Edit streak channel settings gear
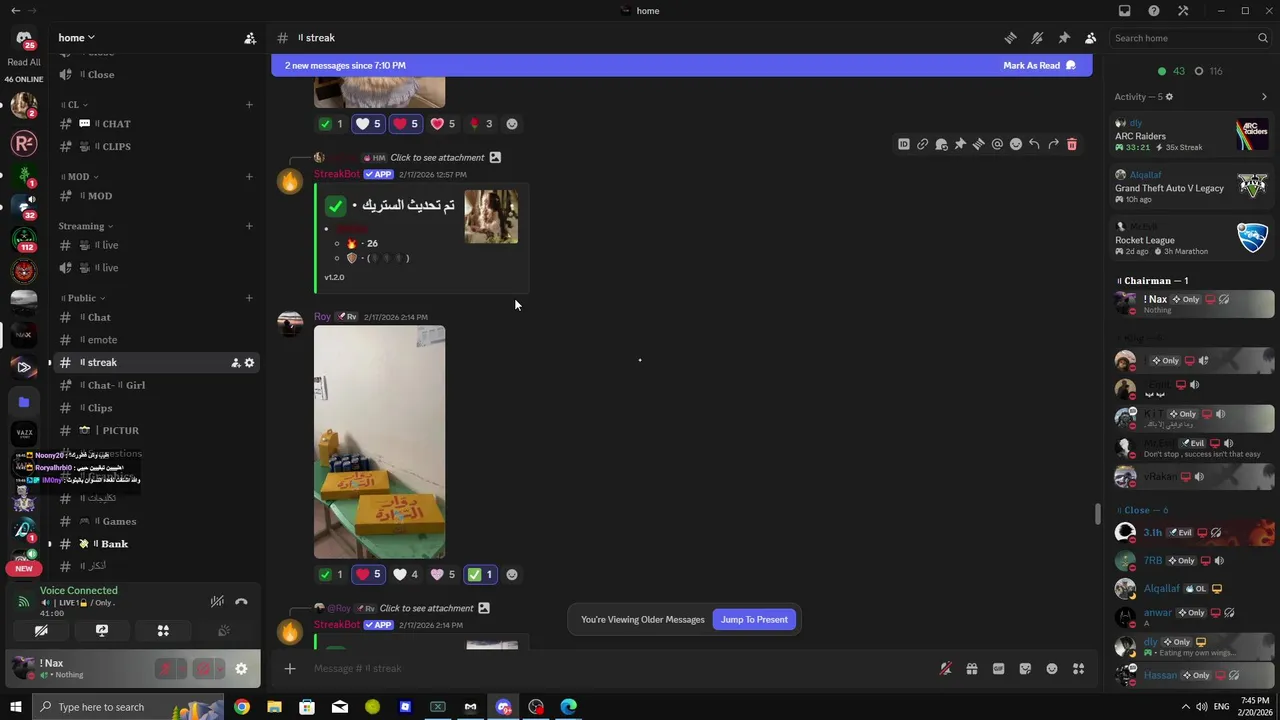Image resolution: width=1280 pixels, height=720 pixels. click(x=249, y=363)
